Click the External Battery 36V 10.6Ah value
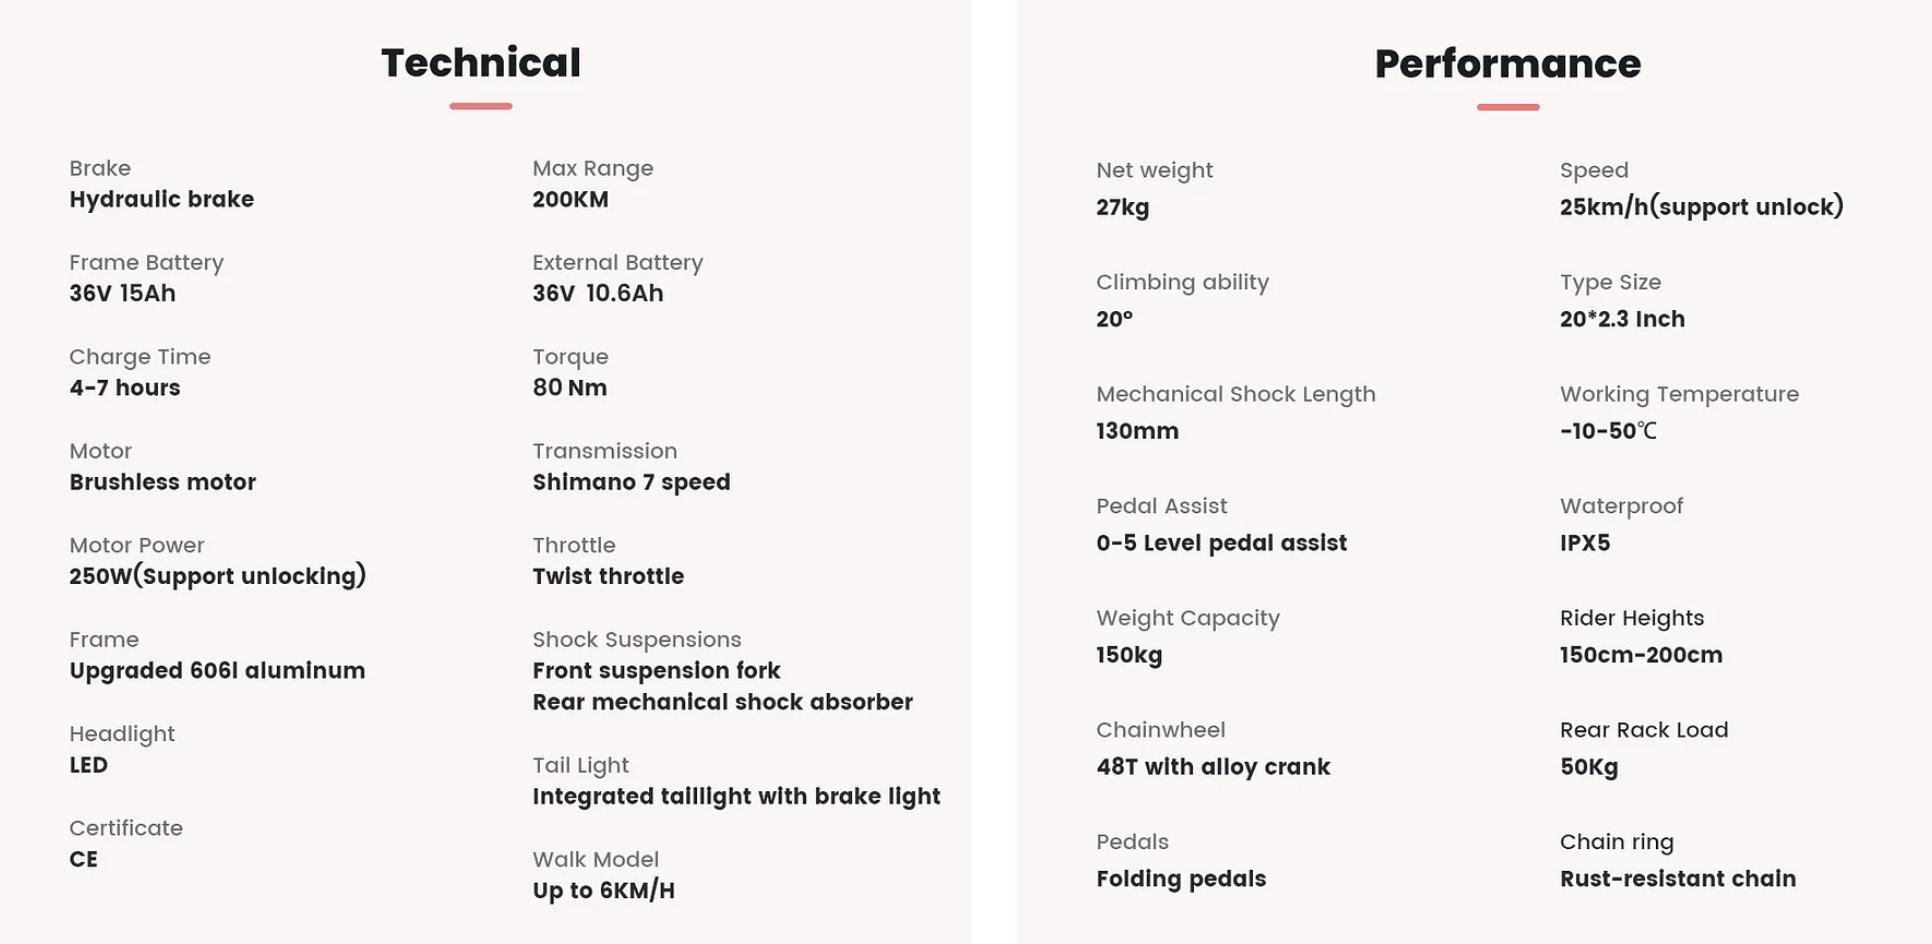Viewport: 1932px width, 944px height. click(x=597, y=293)
